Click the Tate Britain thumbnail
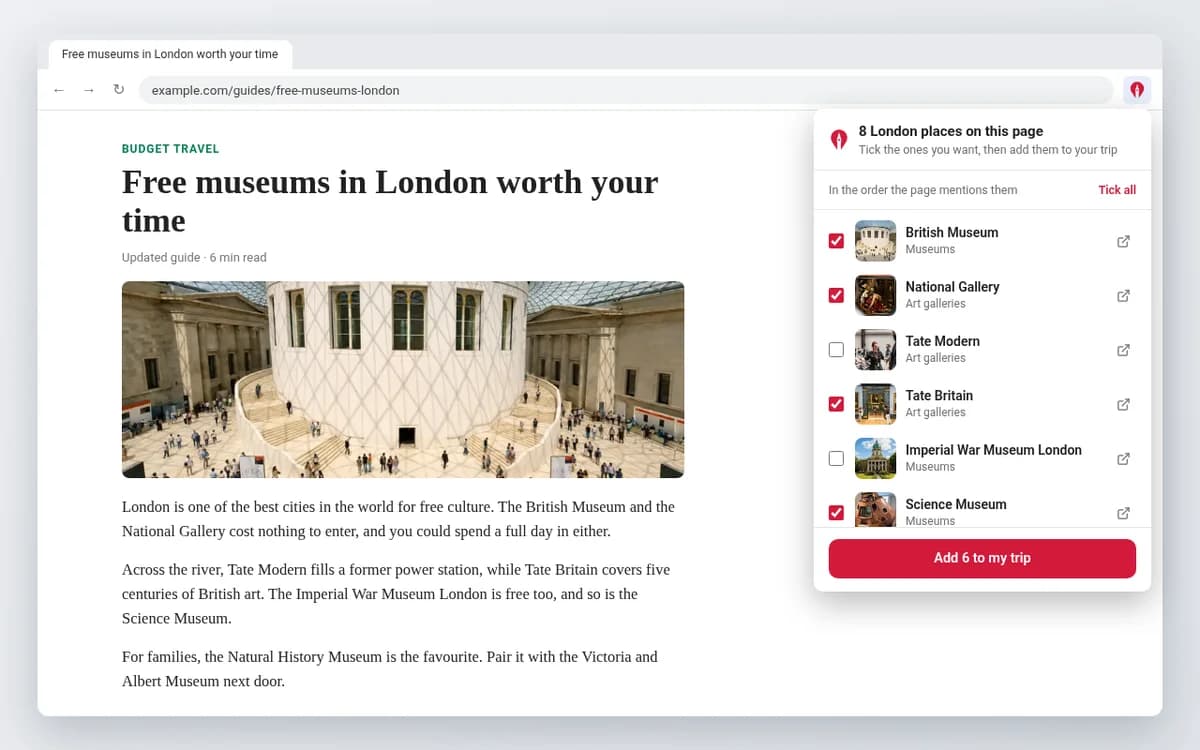Image resolution: width=1200 pixels, height=750 pixels. tap(875, 404)
